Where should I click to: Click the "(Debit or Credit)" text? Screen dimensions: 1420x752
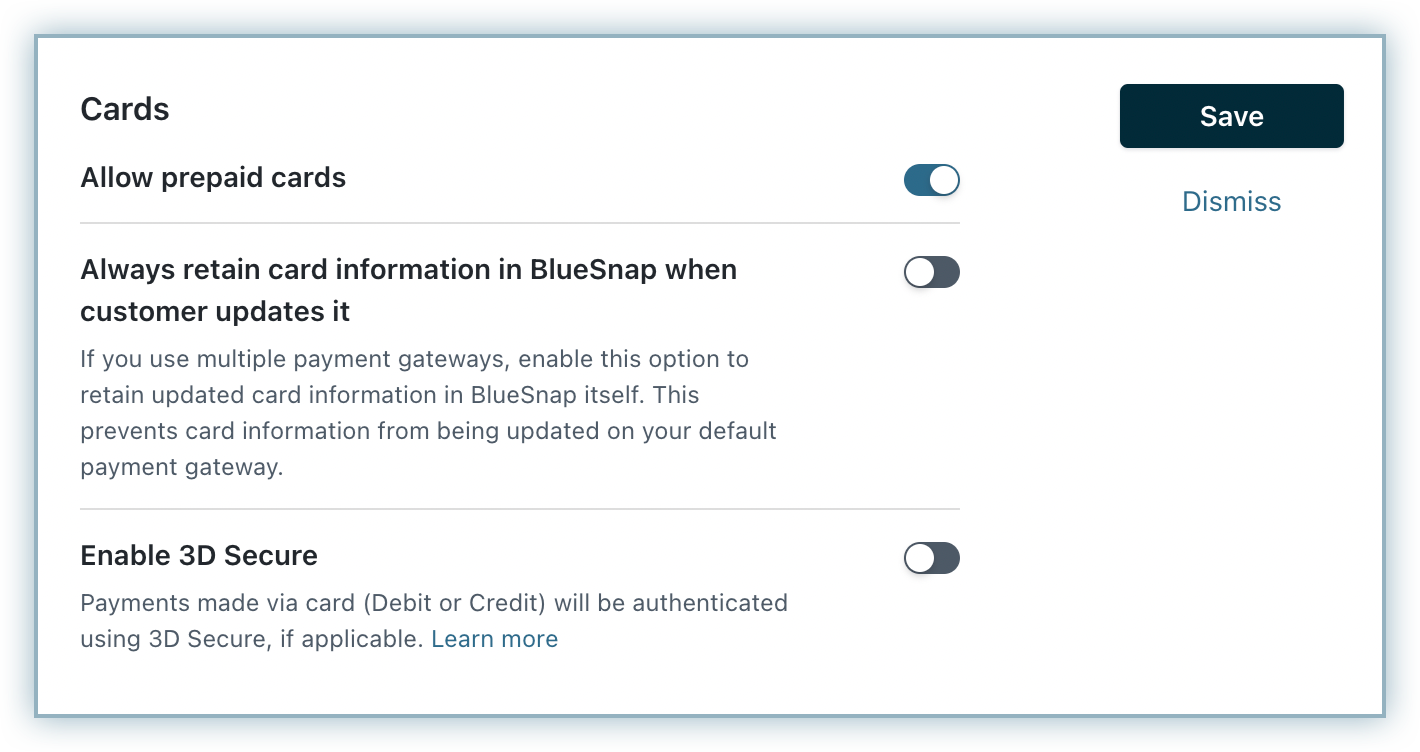[x=470, y=603]
